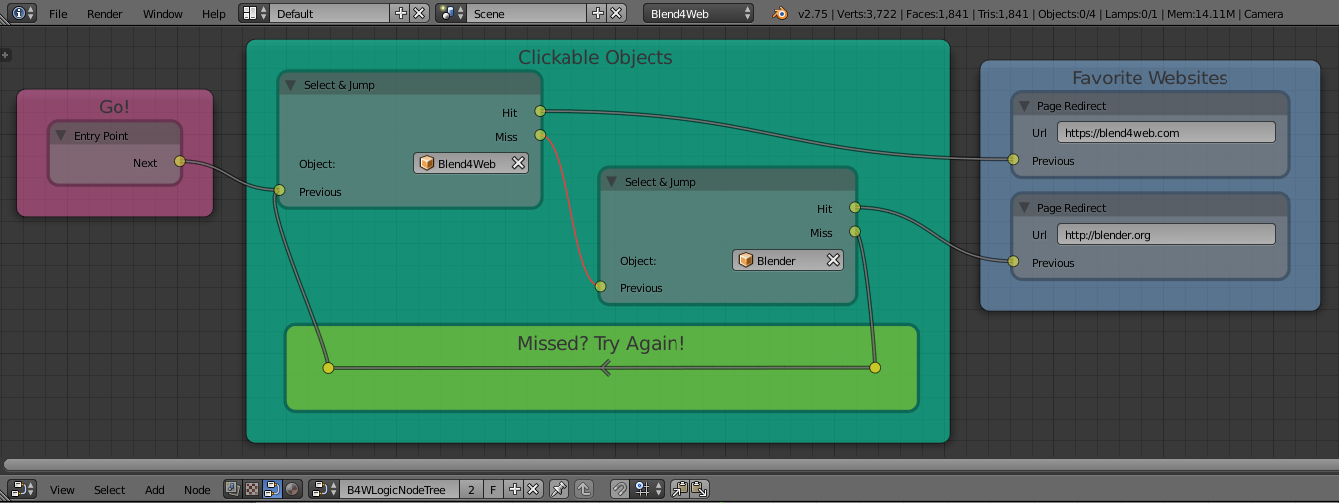Toggle pin node tree icon
1339x503 pixels.
pos(560,489)
